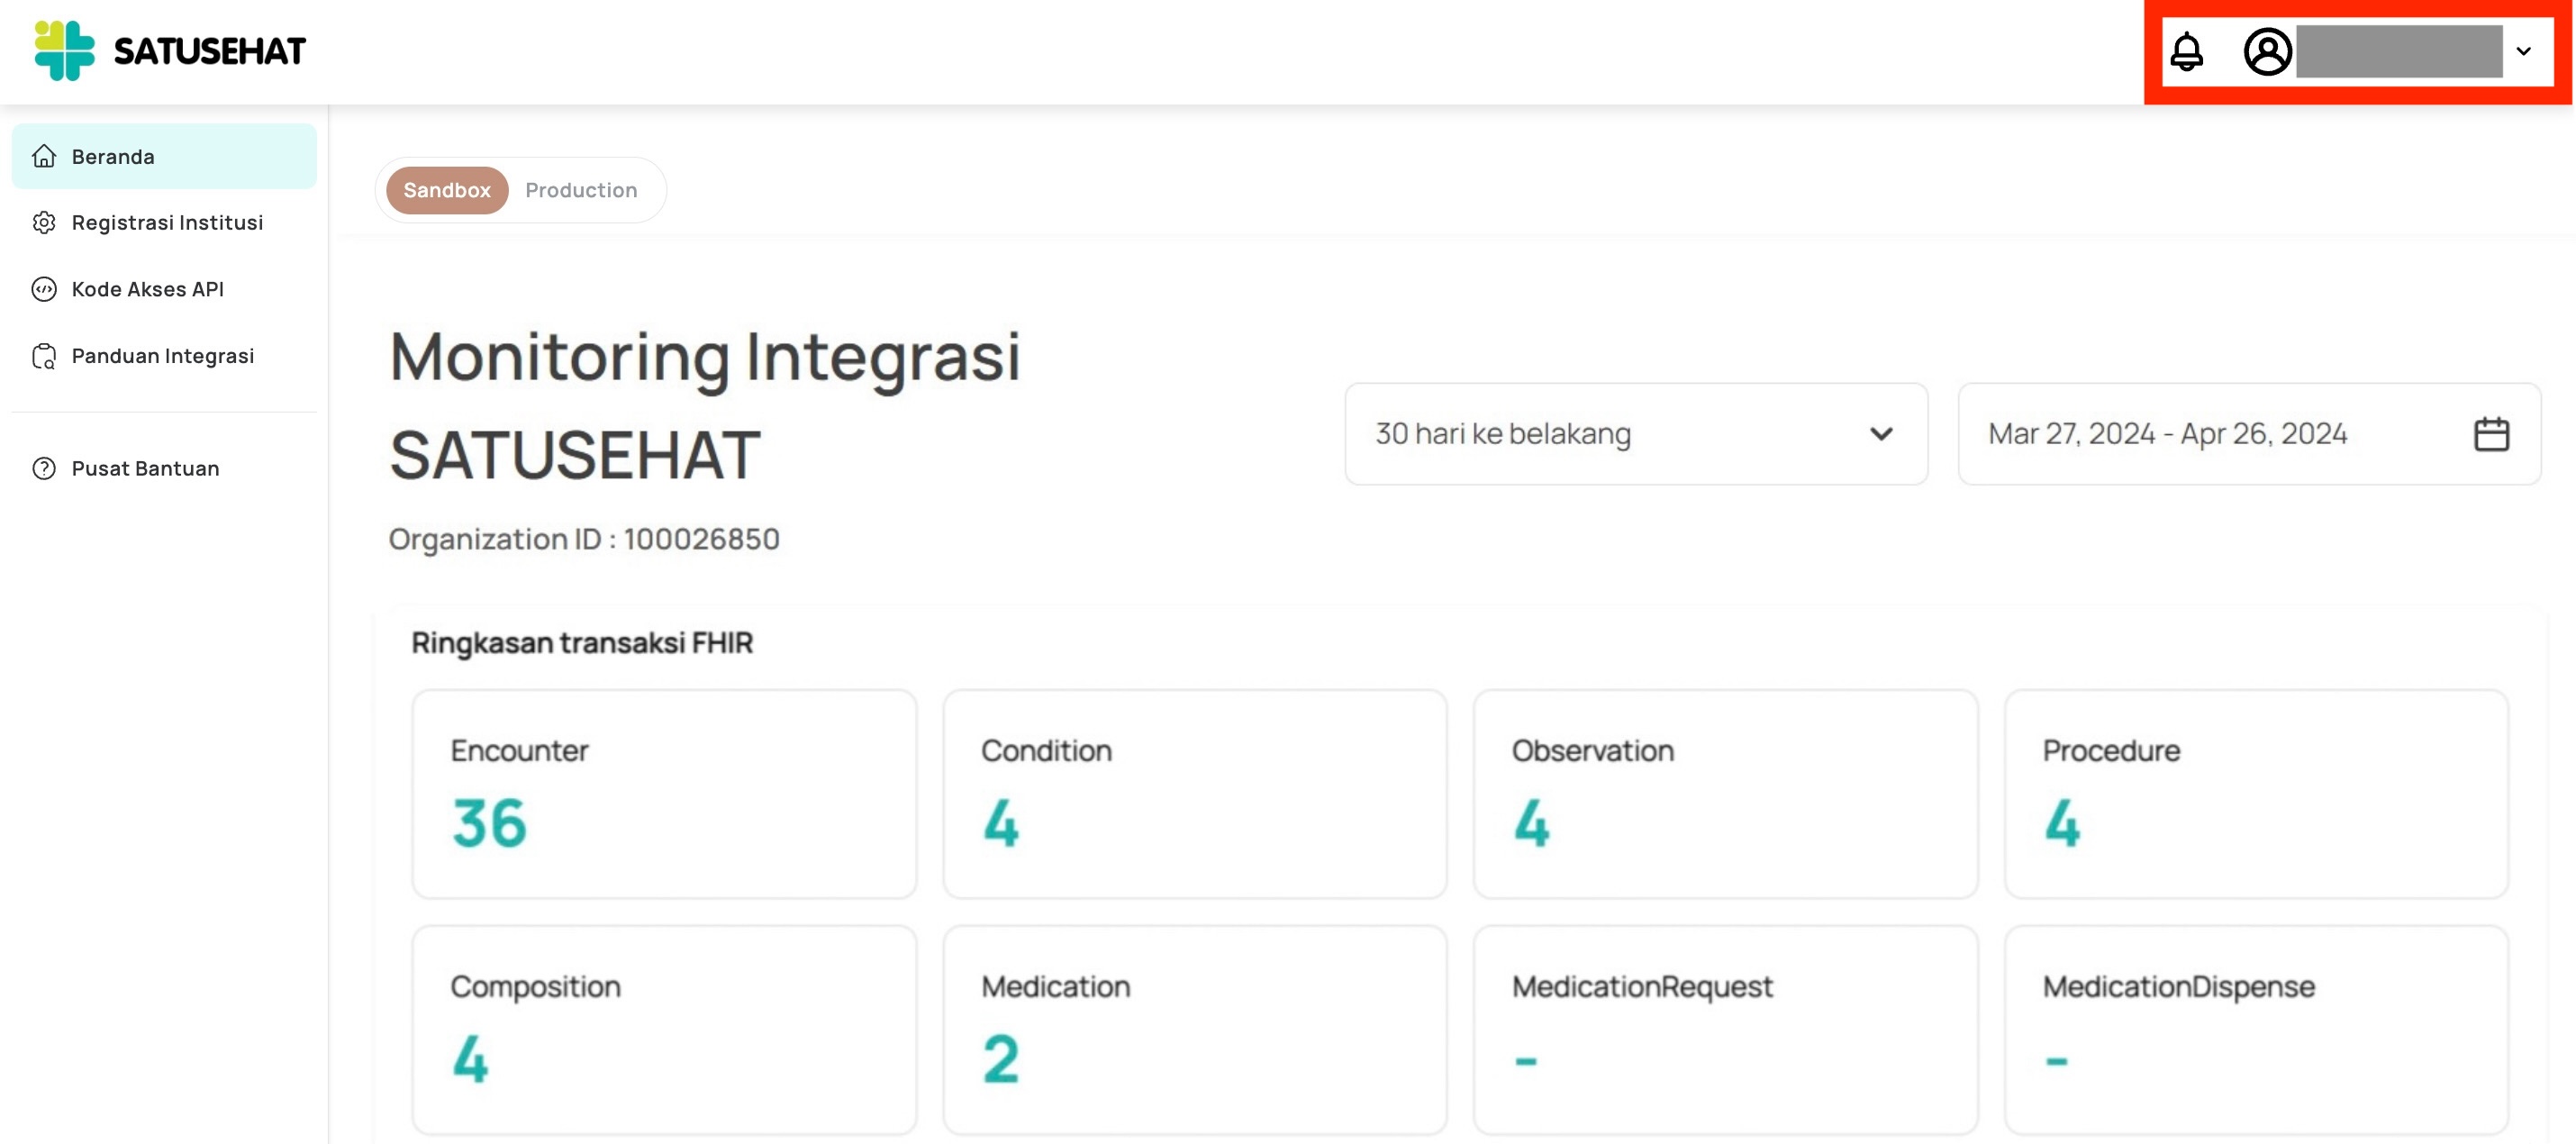2576x1144 pixels.
Task: Open the notification bell
Action: 2186,52
